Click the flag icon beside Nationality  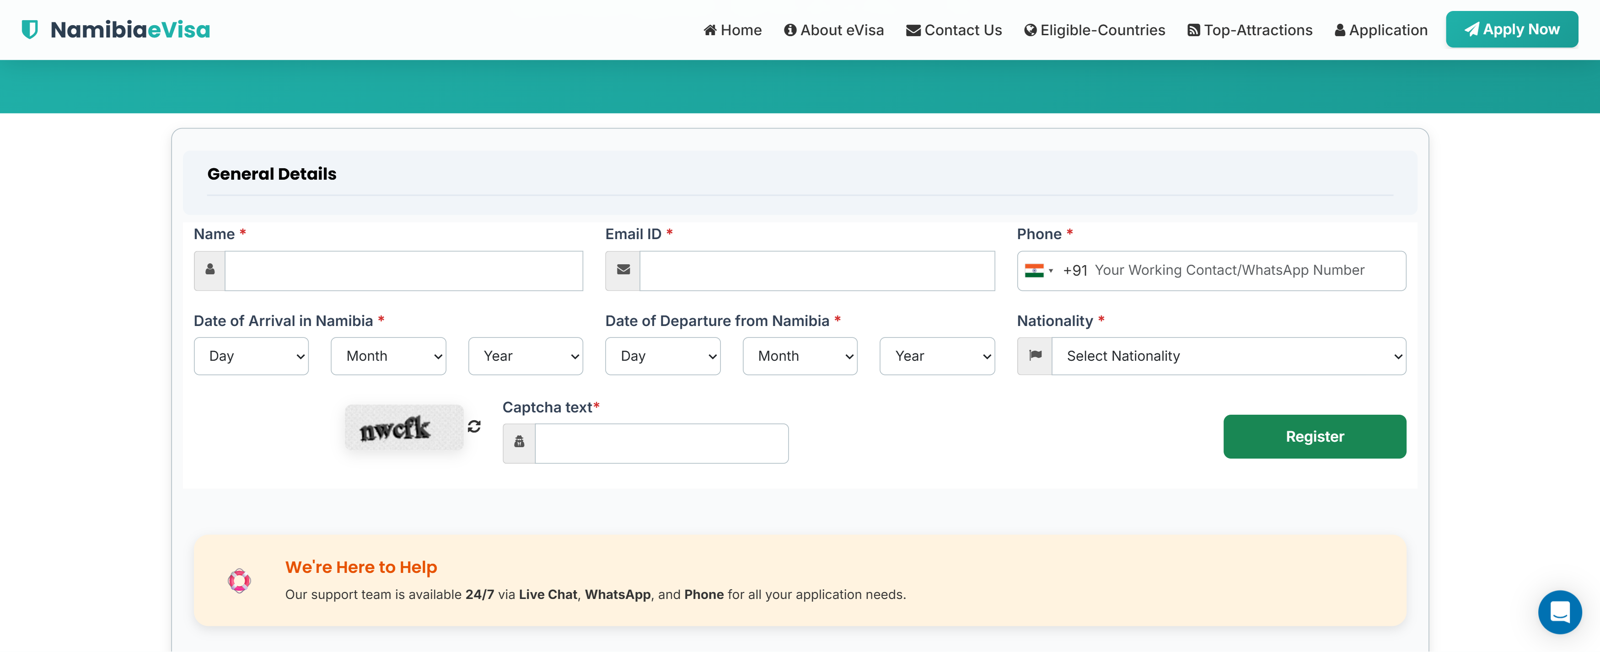pyautogui.click(x=1035, y=356)
